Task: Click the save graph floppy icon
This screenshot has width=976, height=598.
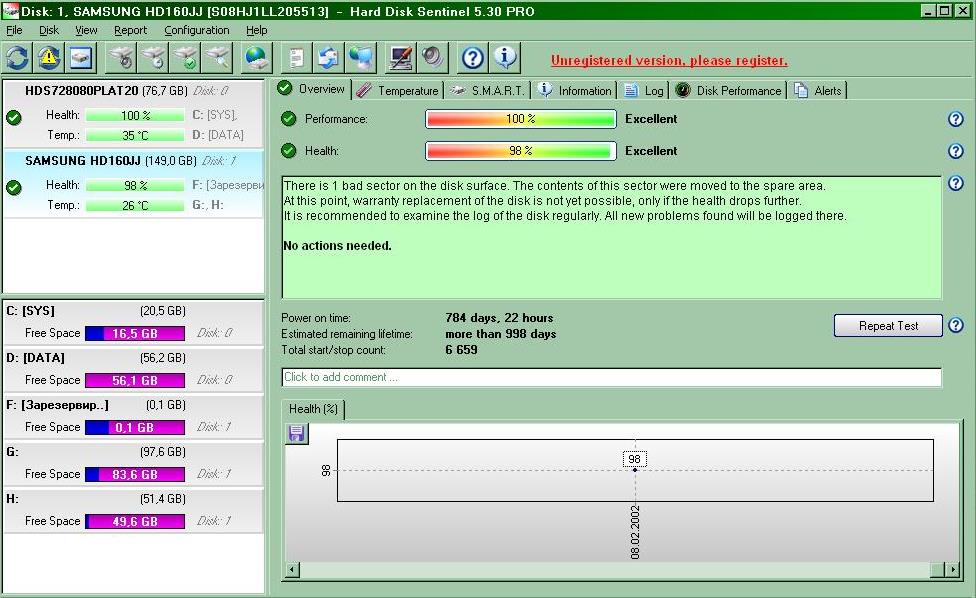Action: (x=296, y=433)
